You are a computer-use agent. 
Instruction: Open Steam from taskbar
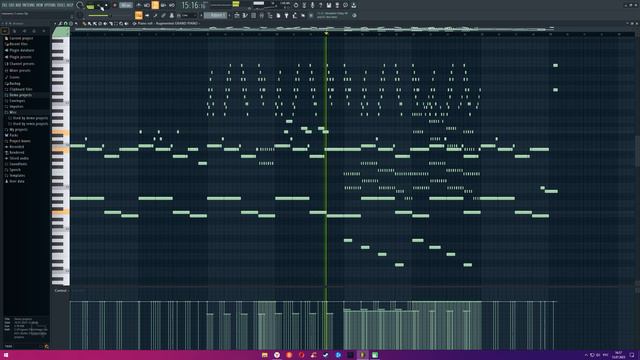pyautogui.click(x=326, y=355)
